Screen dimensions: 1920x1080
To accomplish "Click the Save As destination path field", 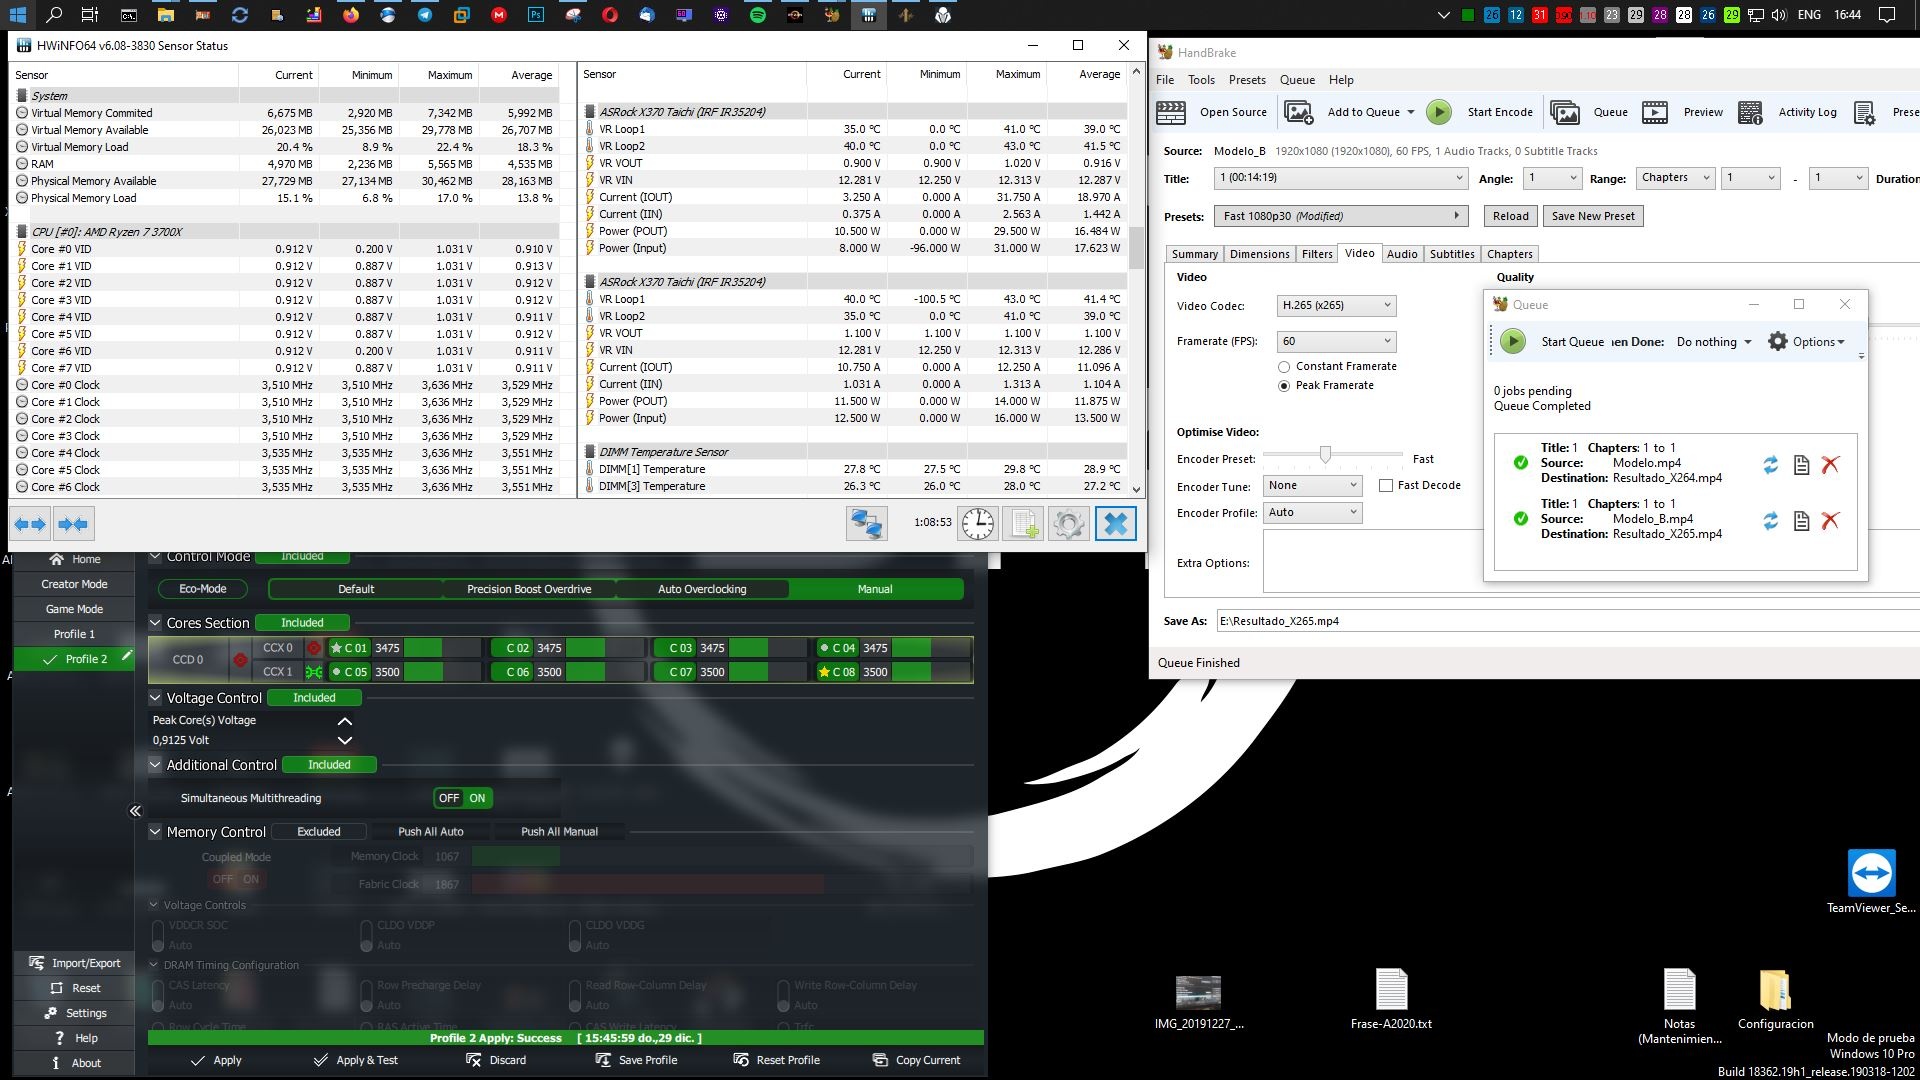I will [x=1567, y=621].
